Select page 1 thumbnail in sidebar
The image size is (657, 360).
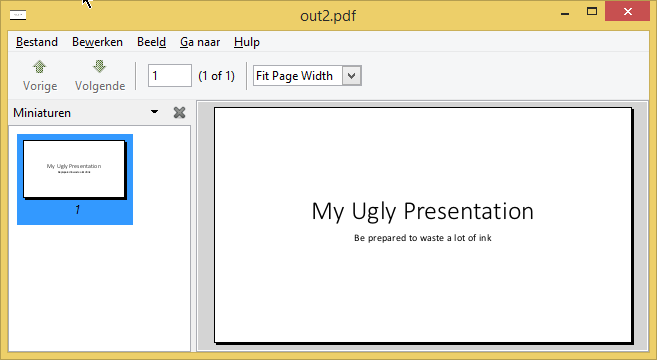tap(75, 179)
